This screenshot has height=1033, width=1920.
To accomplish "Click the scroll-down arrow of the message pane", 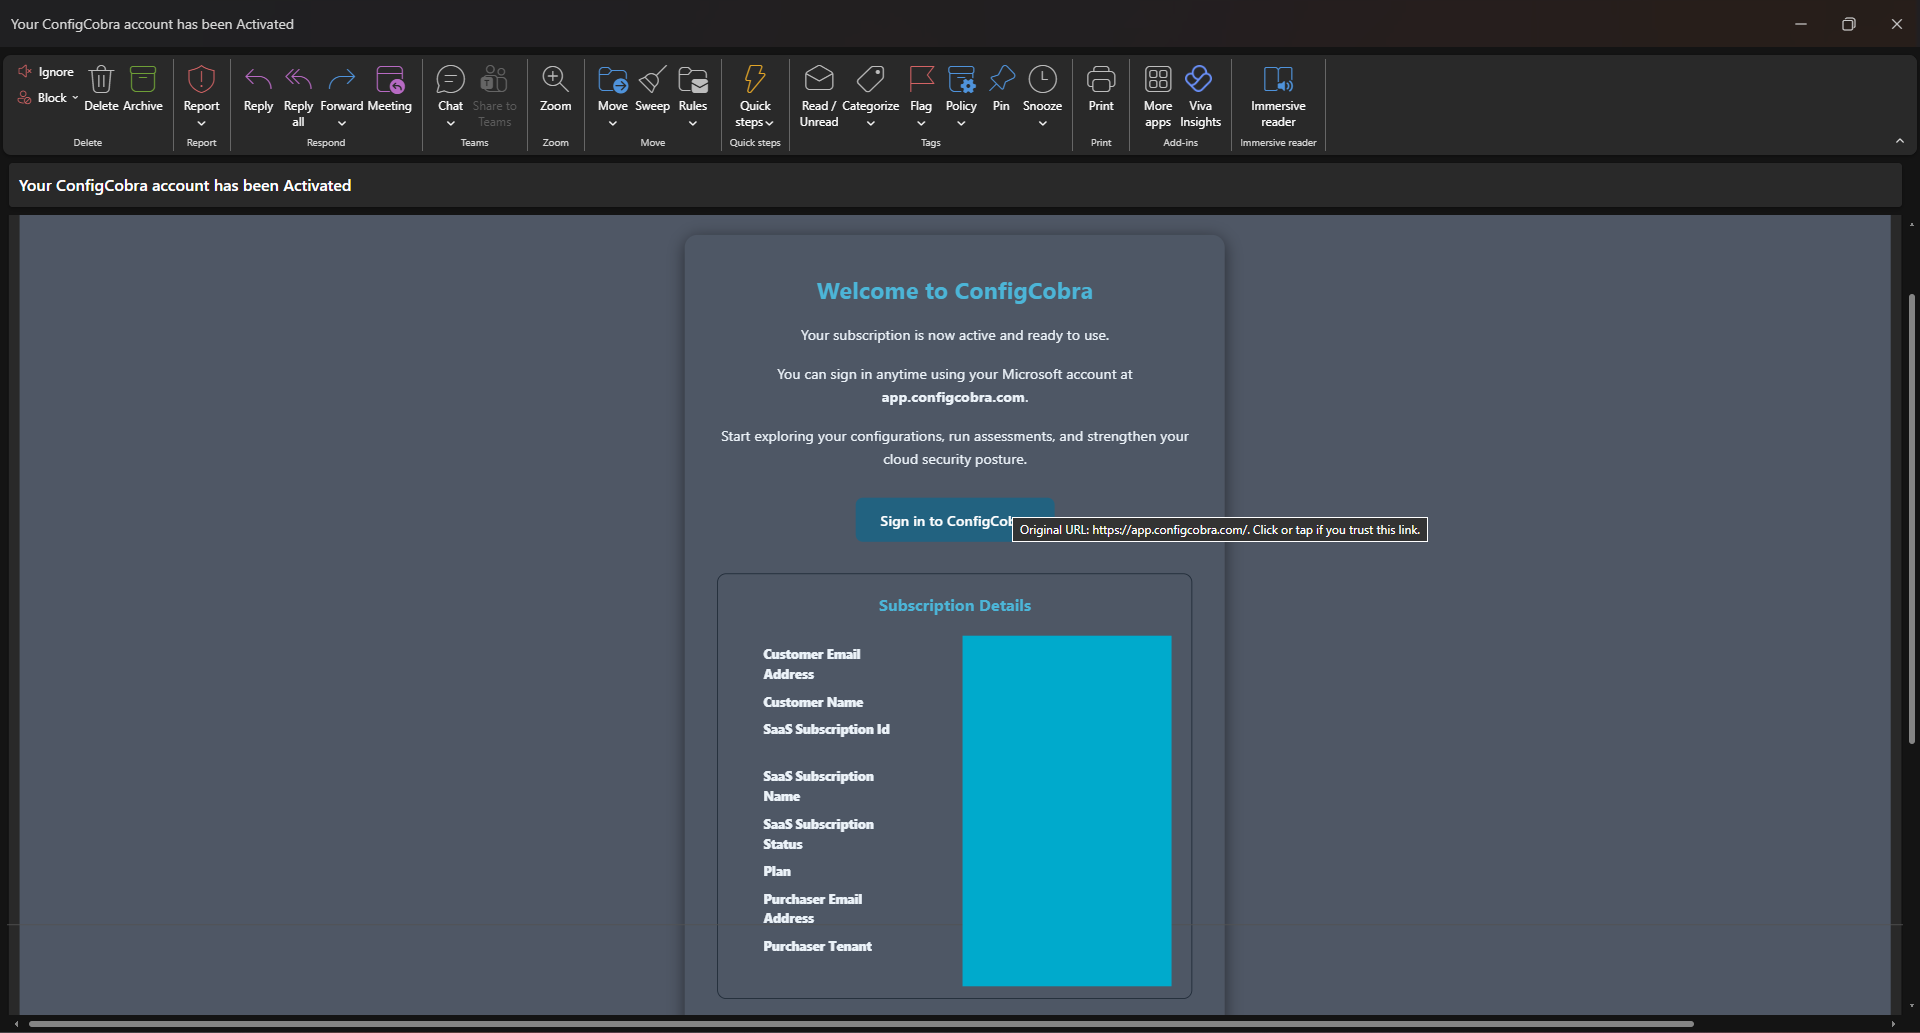I will pos(1911,1006).
